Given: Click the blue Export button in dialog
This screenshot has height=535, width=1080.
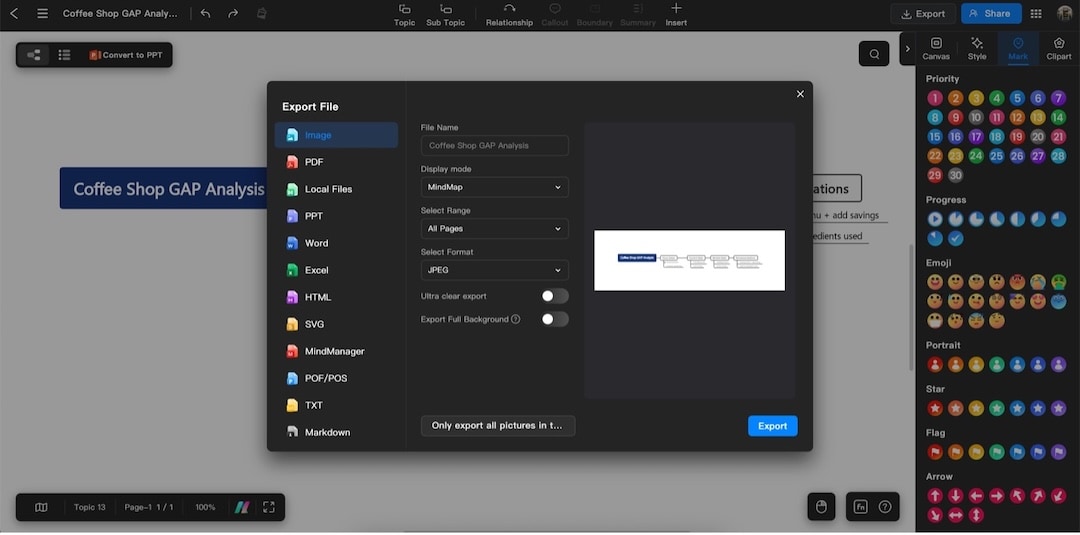Looking at the screenshot, I should (x=773, y=426).
